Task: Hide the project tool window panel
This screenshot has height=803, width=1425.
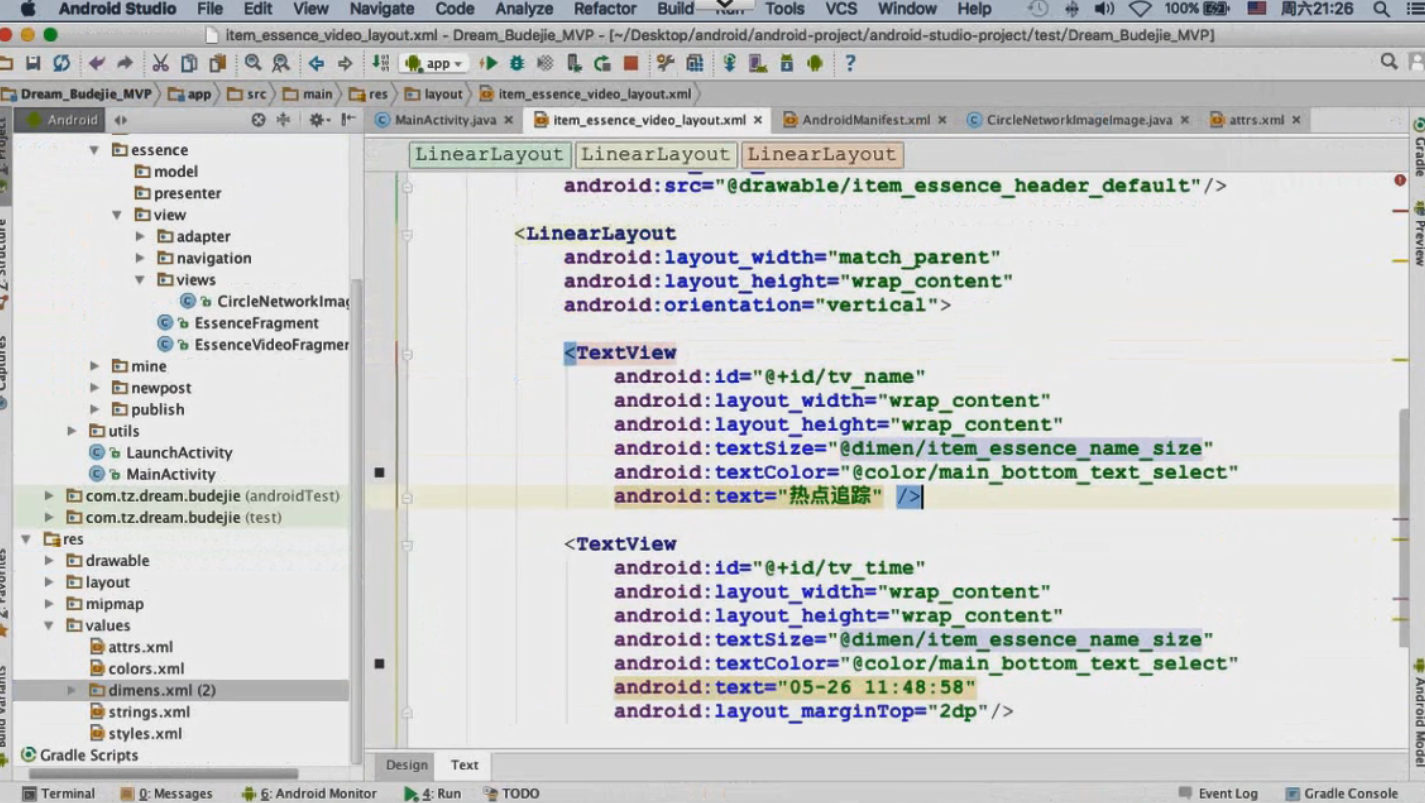Action: (347, 120)
